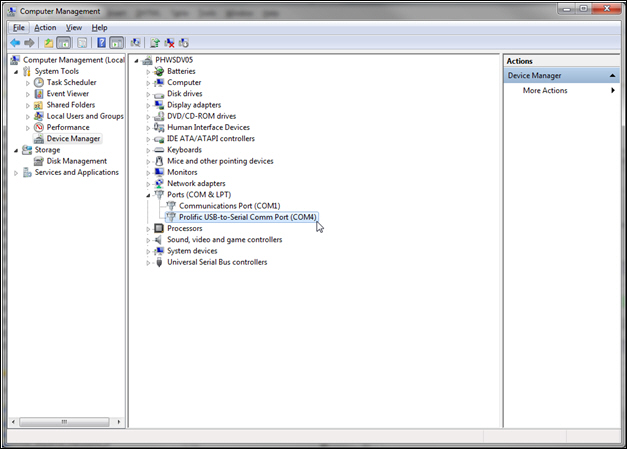Expand the Network adapters category
The width and height of the screenshot is (627, 449).
click(x=148, y=184)
